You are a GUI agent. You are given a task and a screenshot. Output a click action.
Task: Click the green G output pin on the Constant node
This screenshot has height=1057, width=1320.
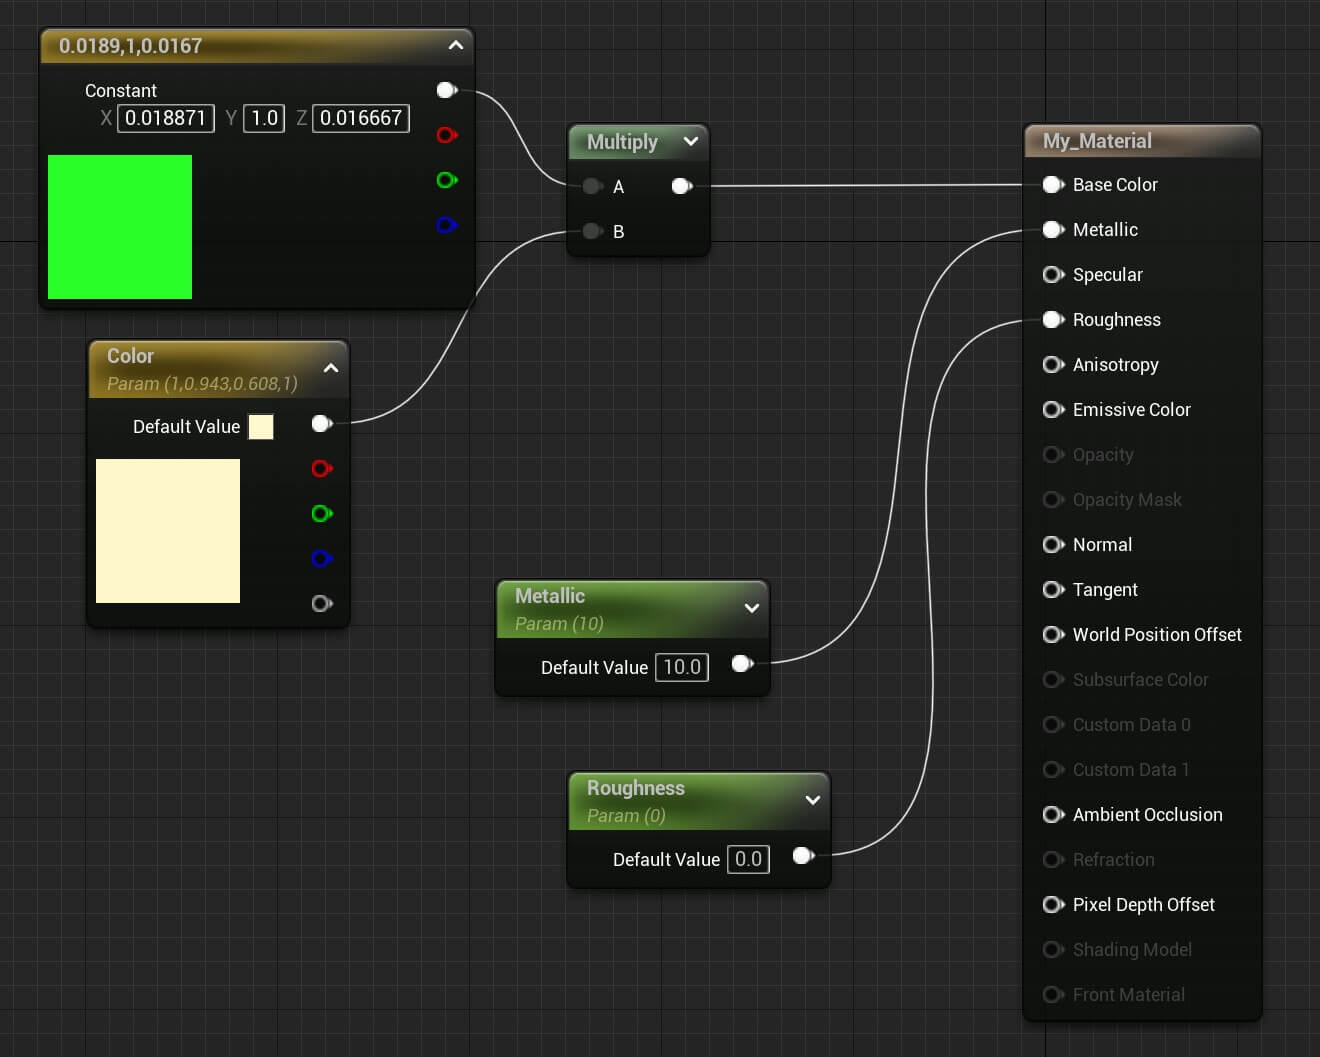[x=446, y=180]
